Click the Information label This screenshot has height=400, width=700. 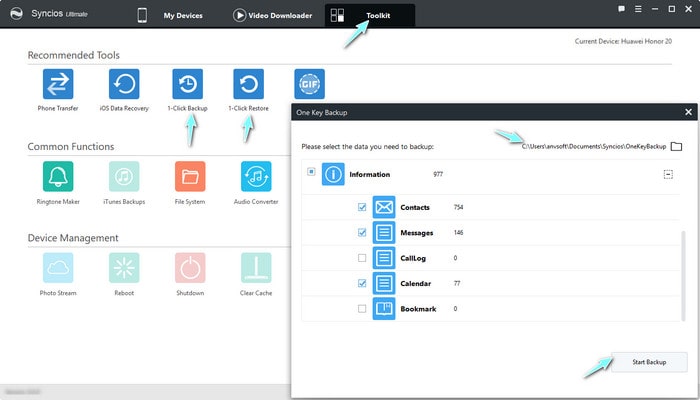(370, 175)
